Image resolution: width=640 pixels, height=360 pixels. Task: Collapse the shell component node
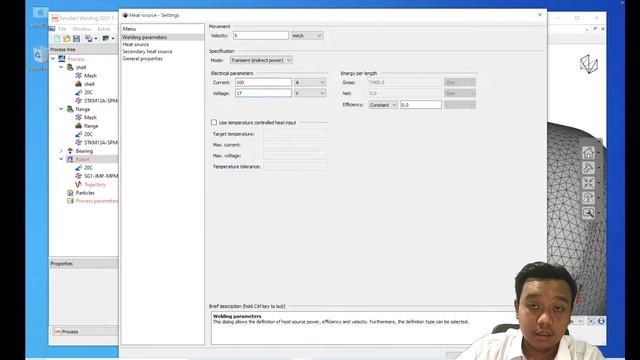61,67
